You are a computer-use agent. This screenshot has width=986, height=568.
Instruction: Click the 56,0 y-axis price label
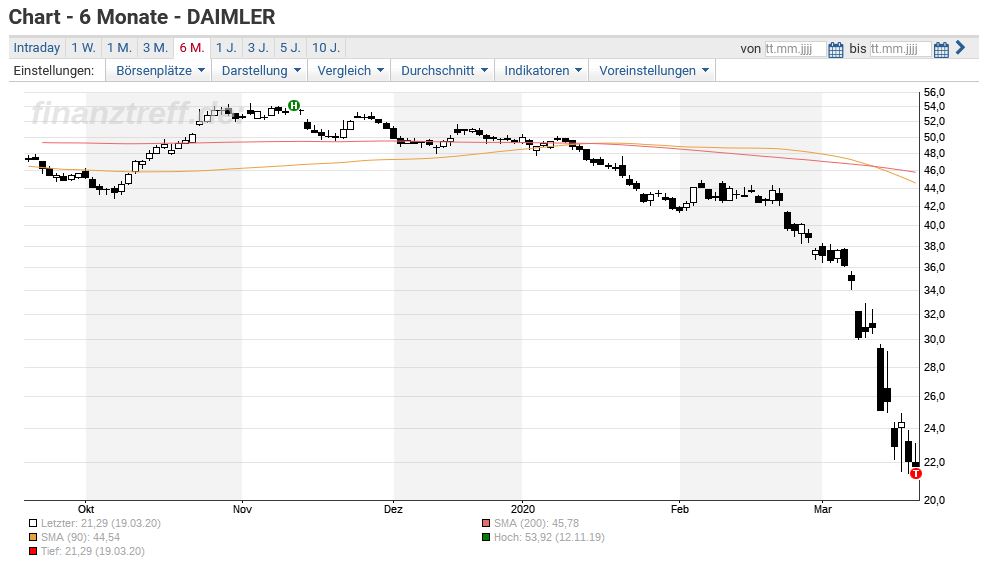pos(934,92)
